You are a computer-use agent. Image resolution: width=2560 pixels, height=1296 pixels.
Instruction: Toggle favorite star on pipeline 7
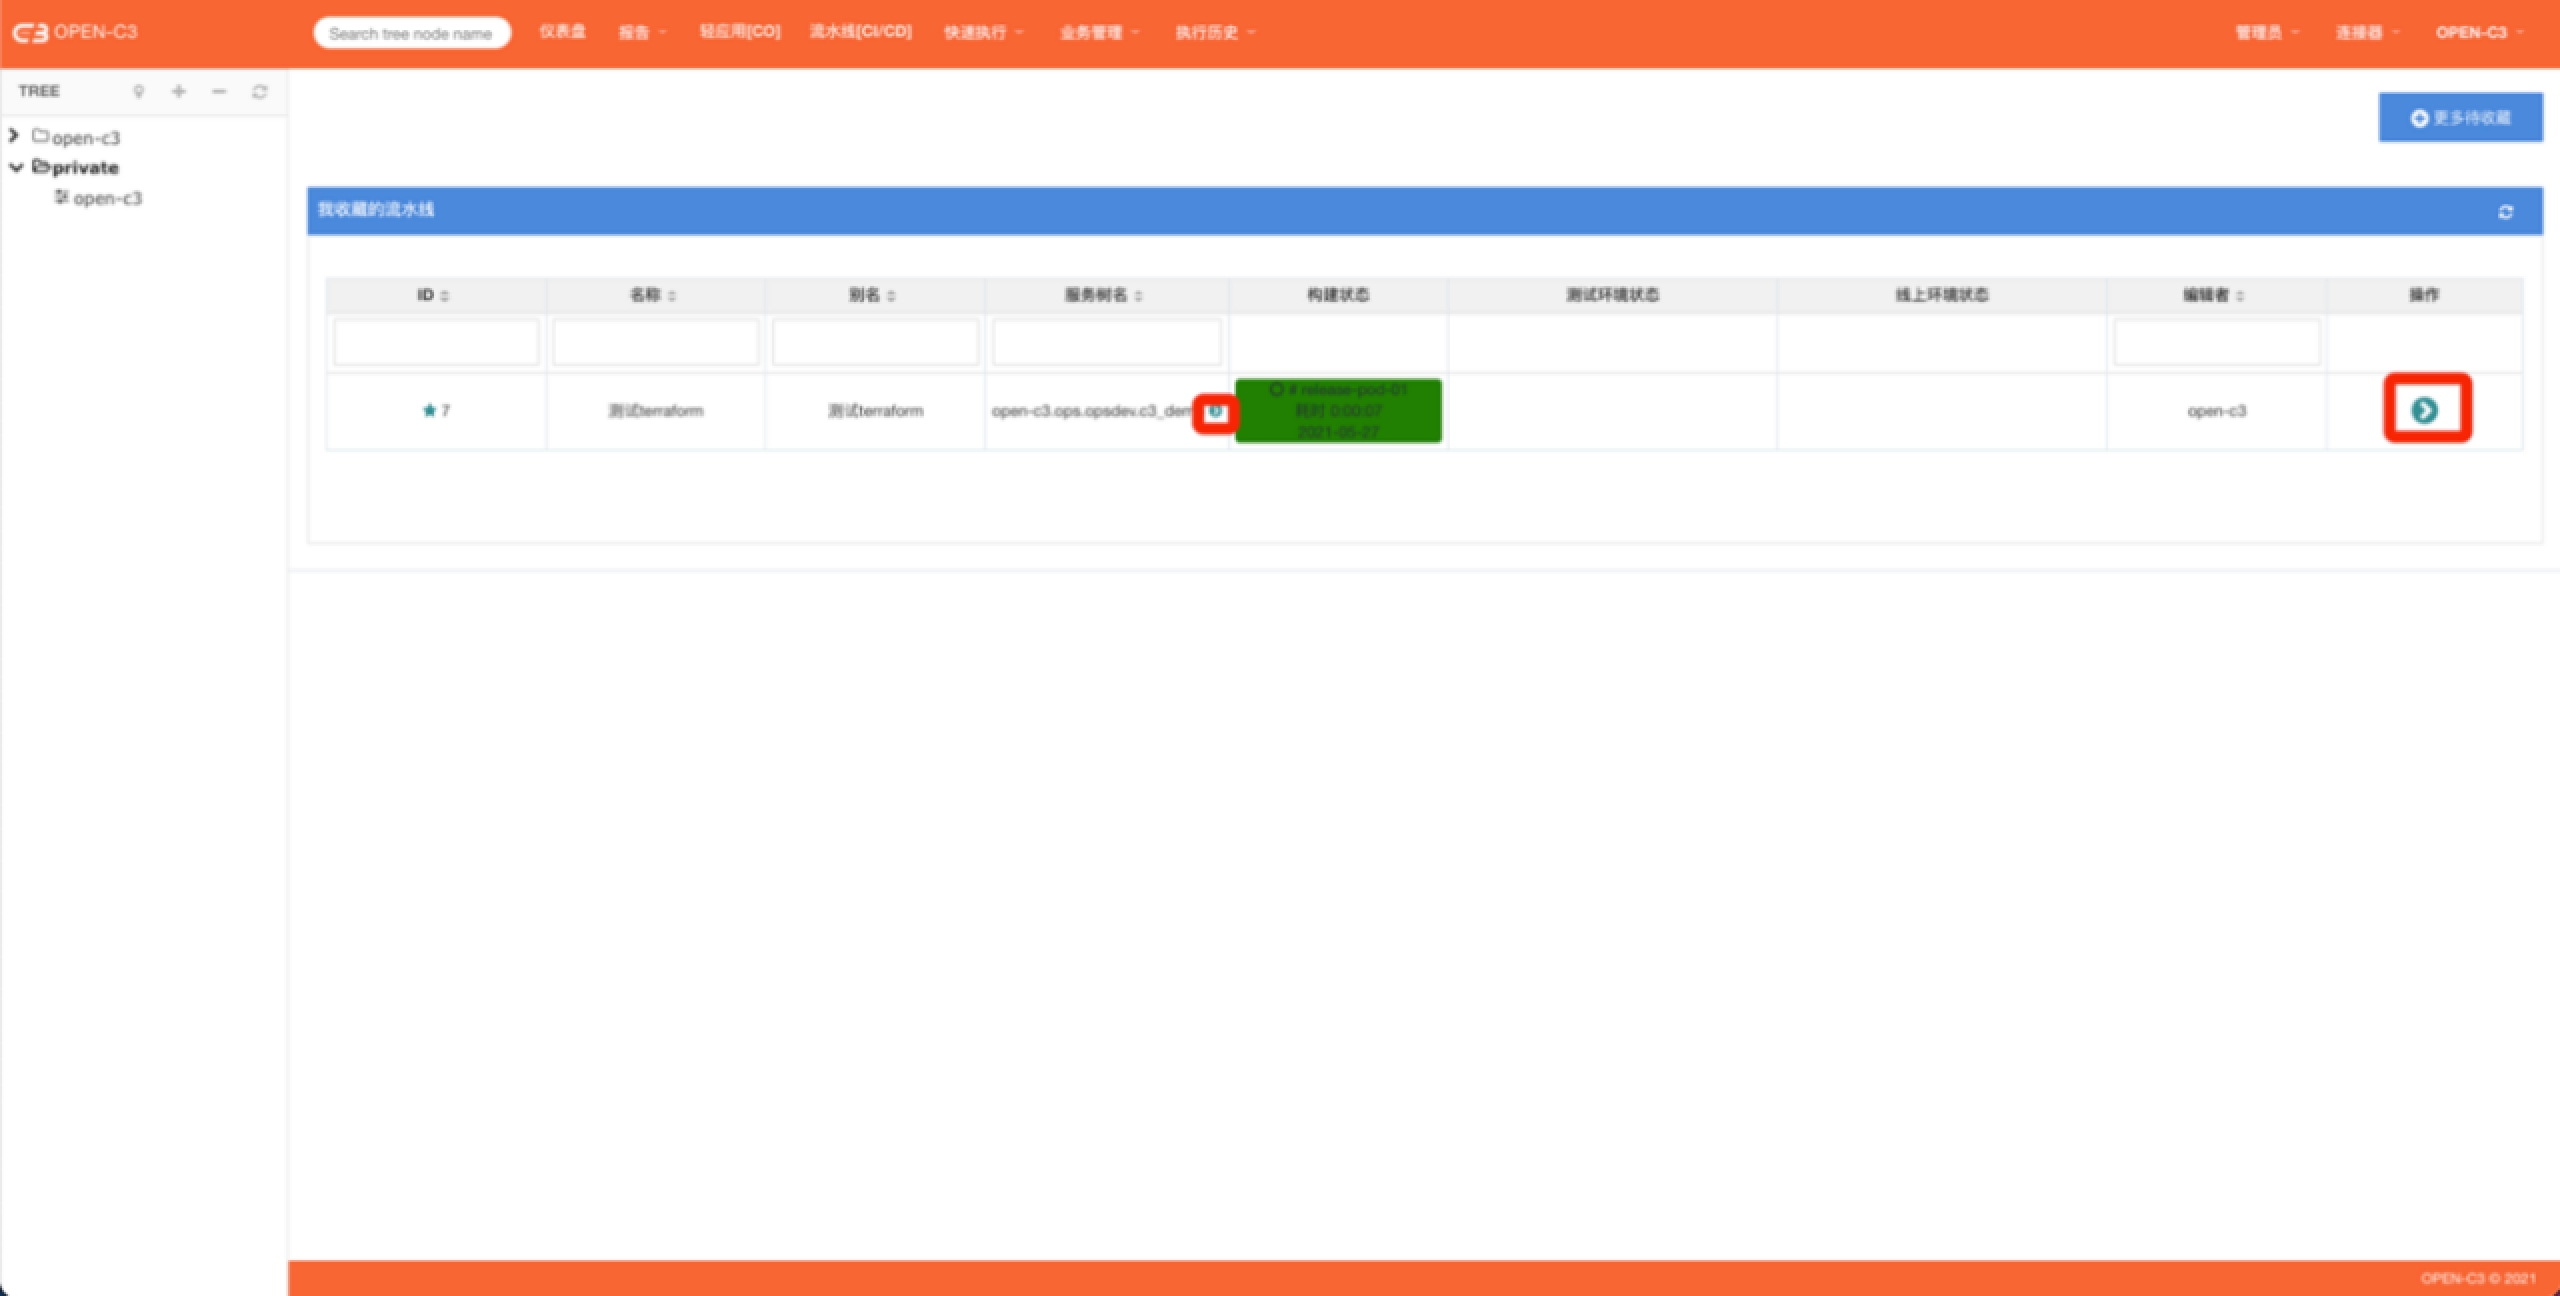click(x=429, y=410)
